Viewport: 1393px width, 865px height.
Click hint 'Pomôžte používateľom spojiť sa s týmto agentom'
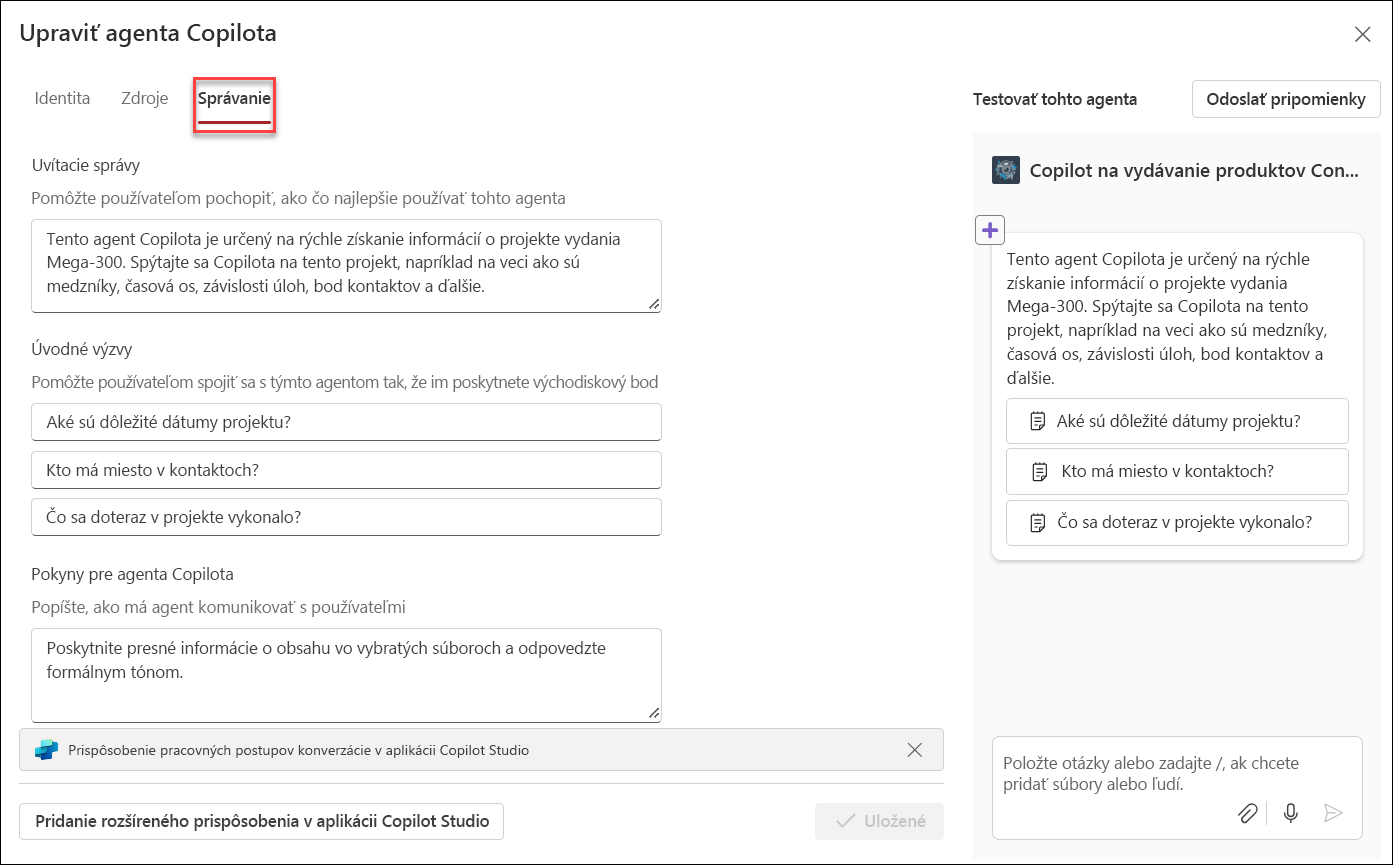point(345,382)
